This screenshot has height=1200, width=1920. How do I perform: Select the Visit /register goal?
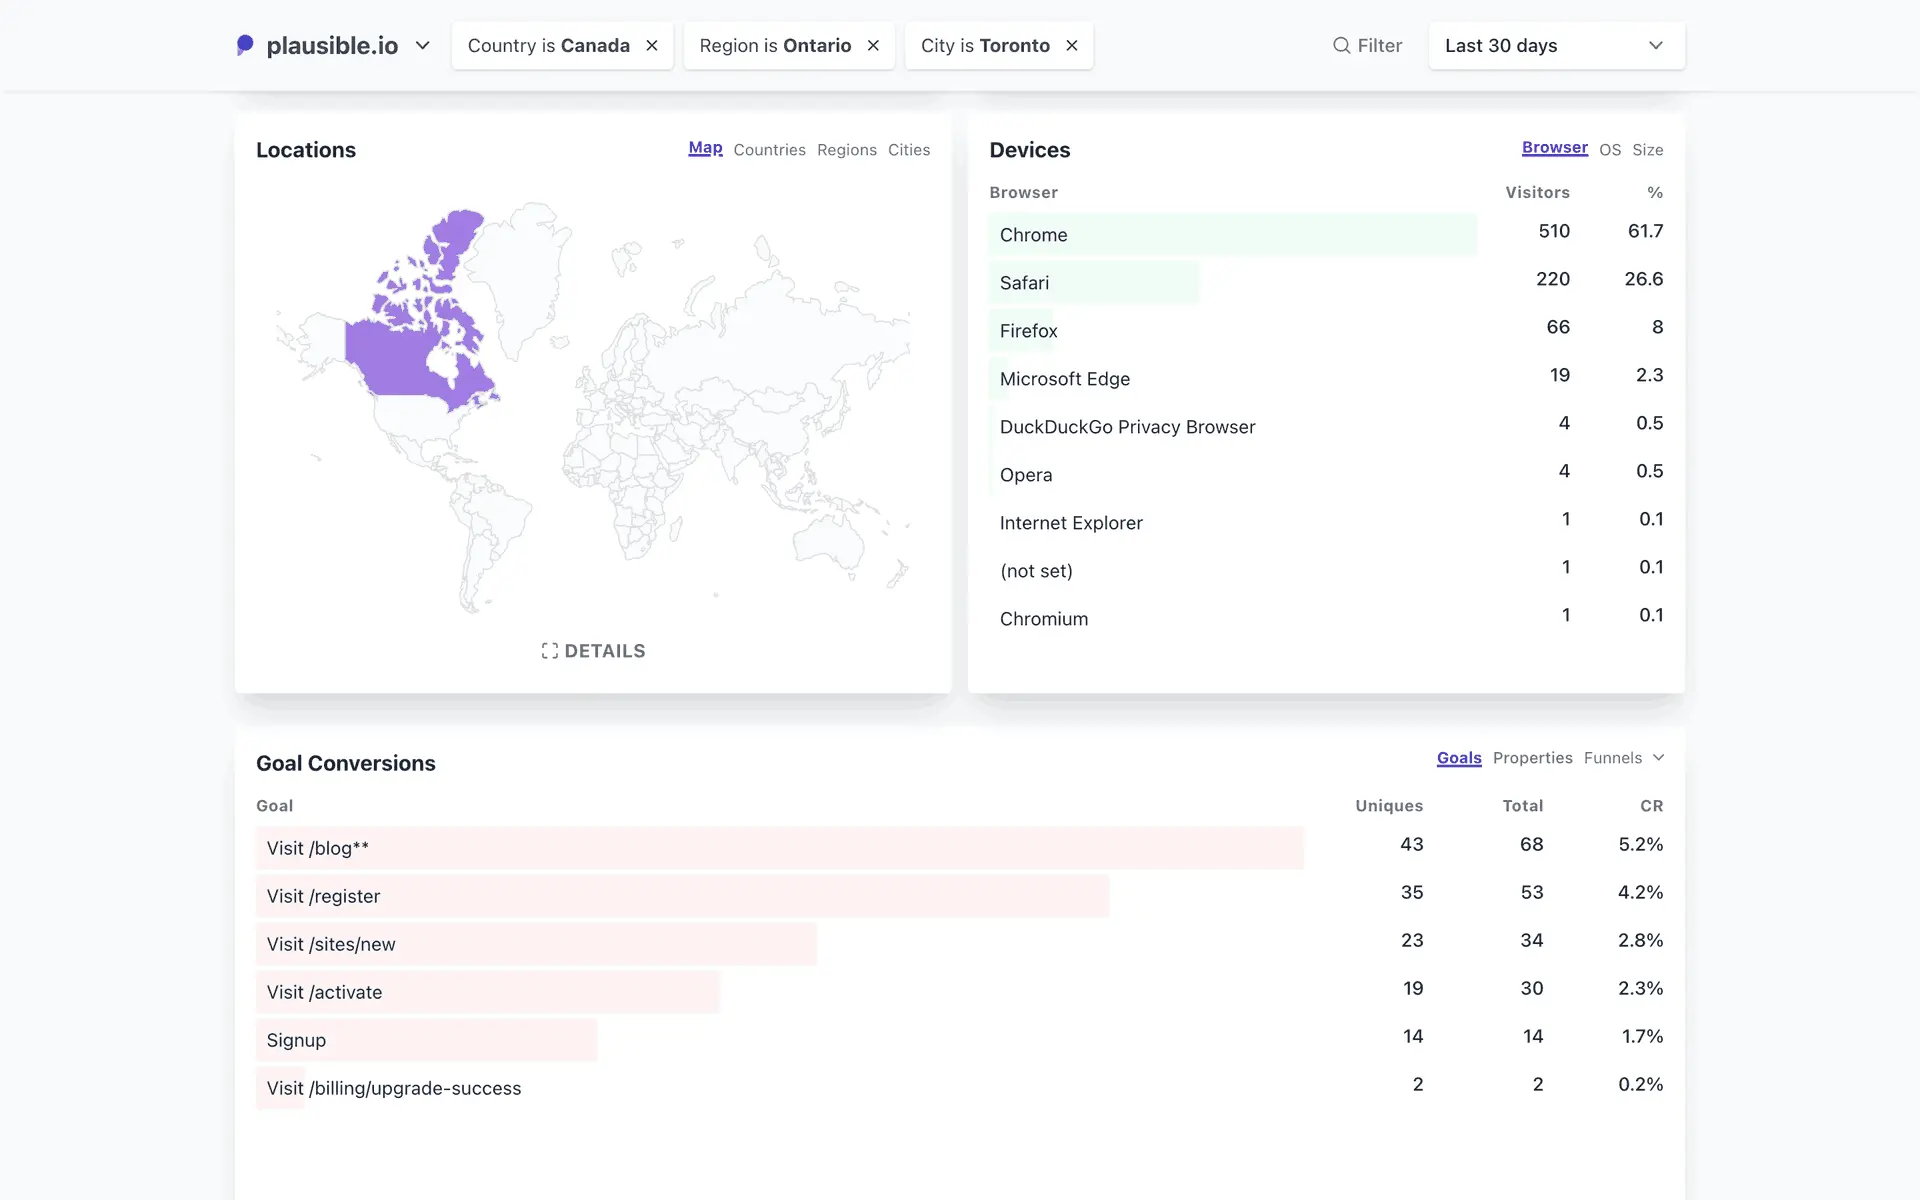click(323, 896)
